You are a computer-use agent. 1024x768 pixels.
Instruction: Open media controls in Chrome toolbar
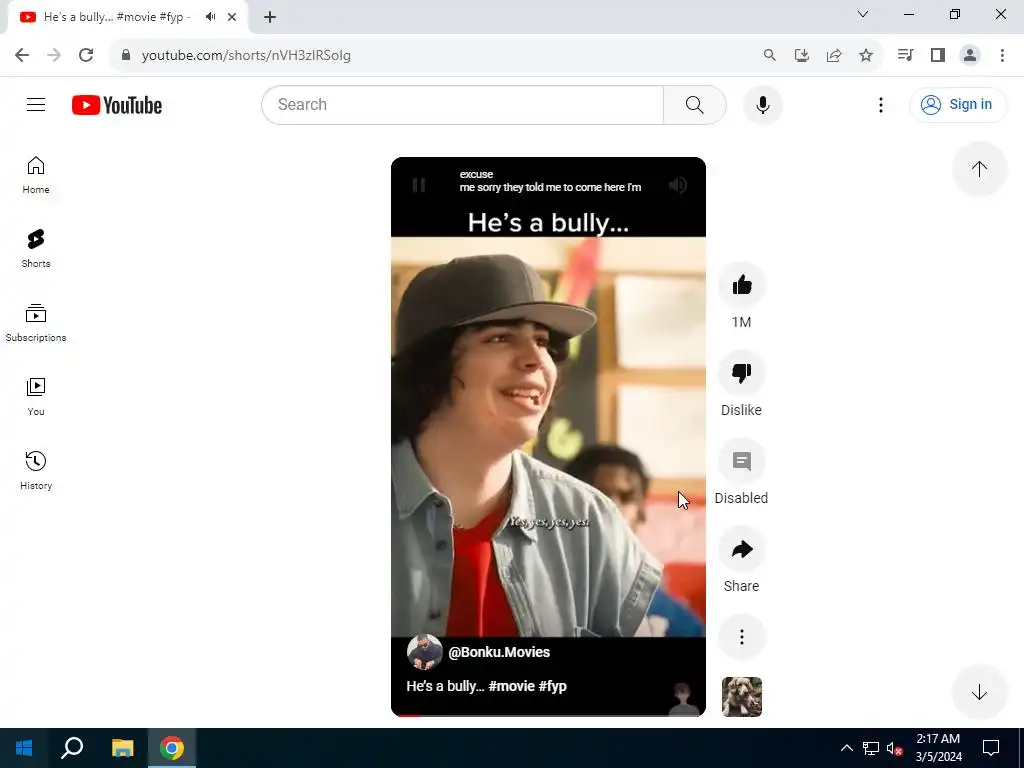click(x=905, y=55)
